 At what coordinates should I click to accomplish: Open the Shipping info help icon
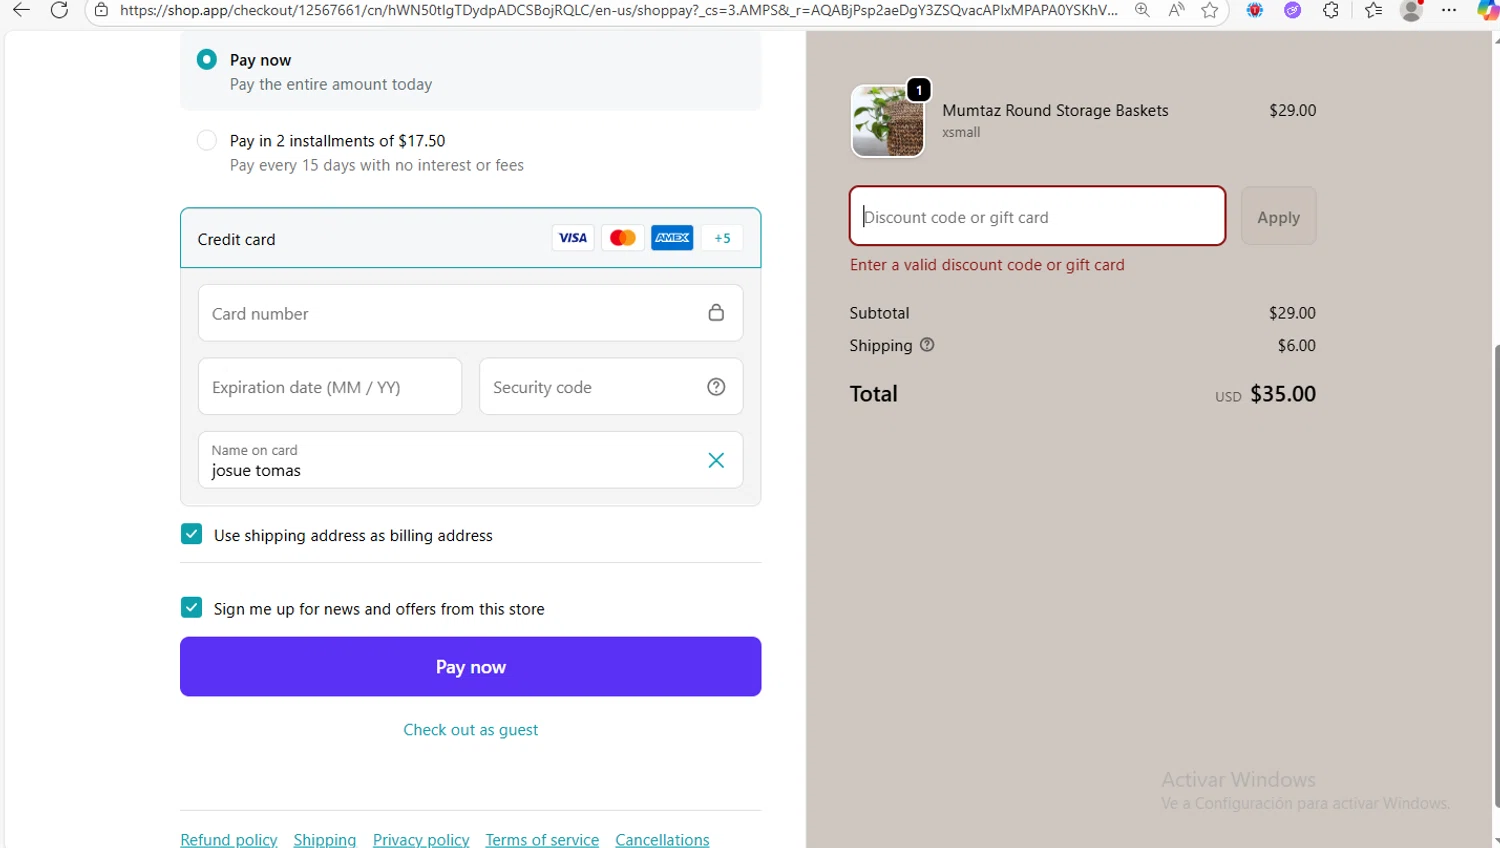point(927,345)
